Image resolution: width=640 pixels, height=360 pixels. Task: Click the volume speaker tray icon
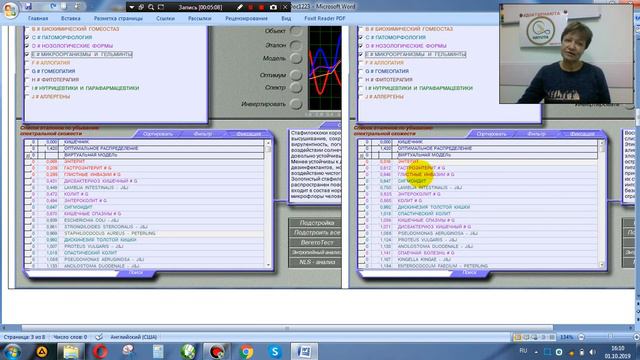coord(592,352)
